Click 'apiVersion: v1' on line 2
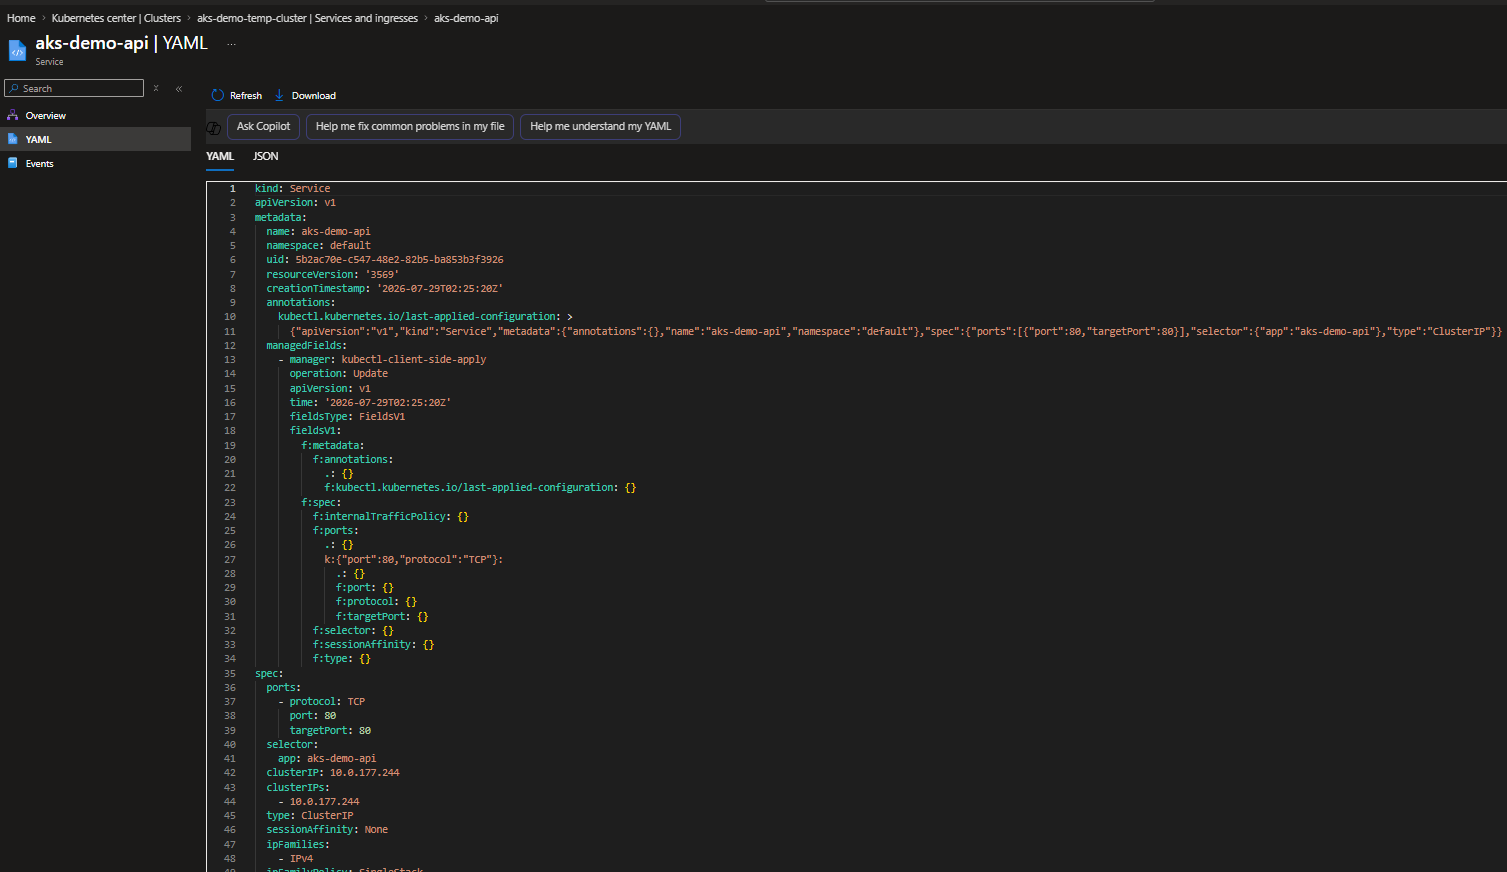The height and width of the screenshot is (872, 1507). point(295,202)
